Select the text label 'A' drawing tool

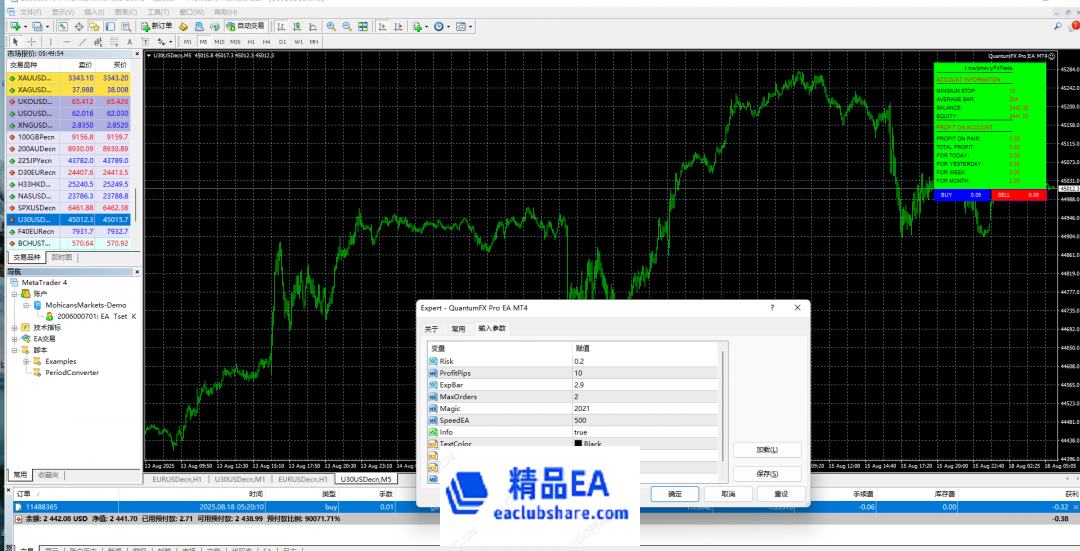tap(130, 42)
